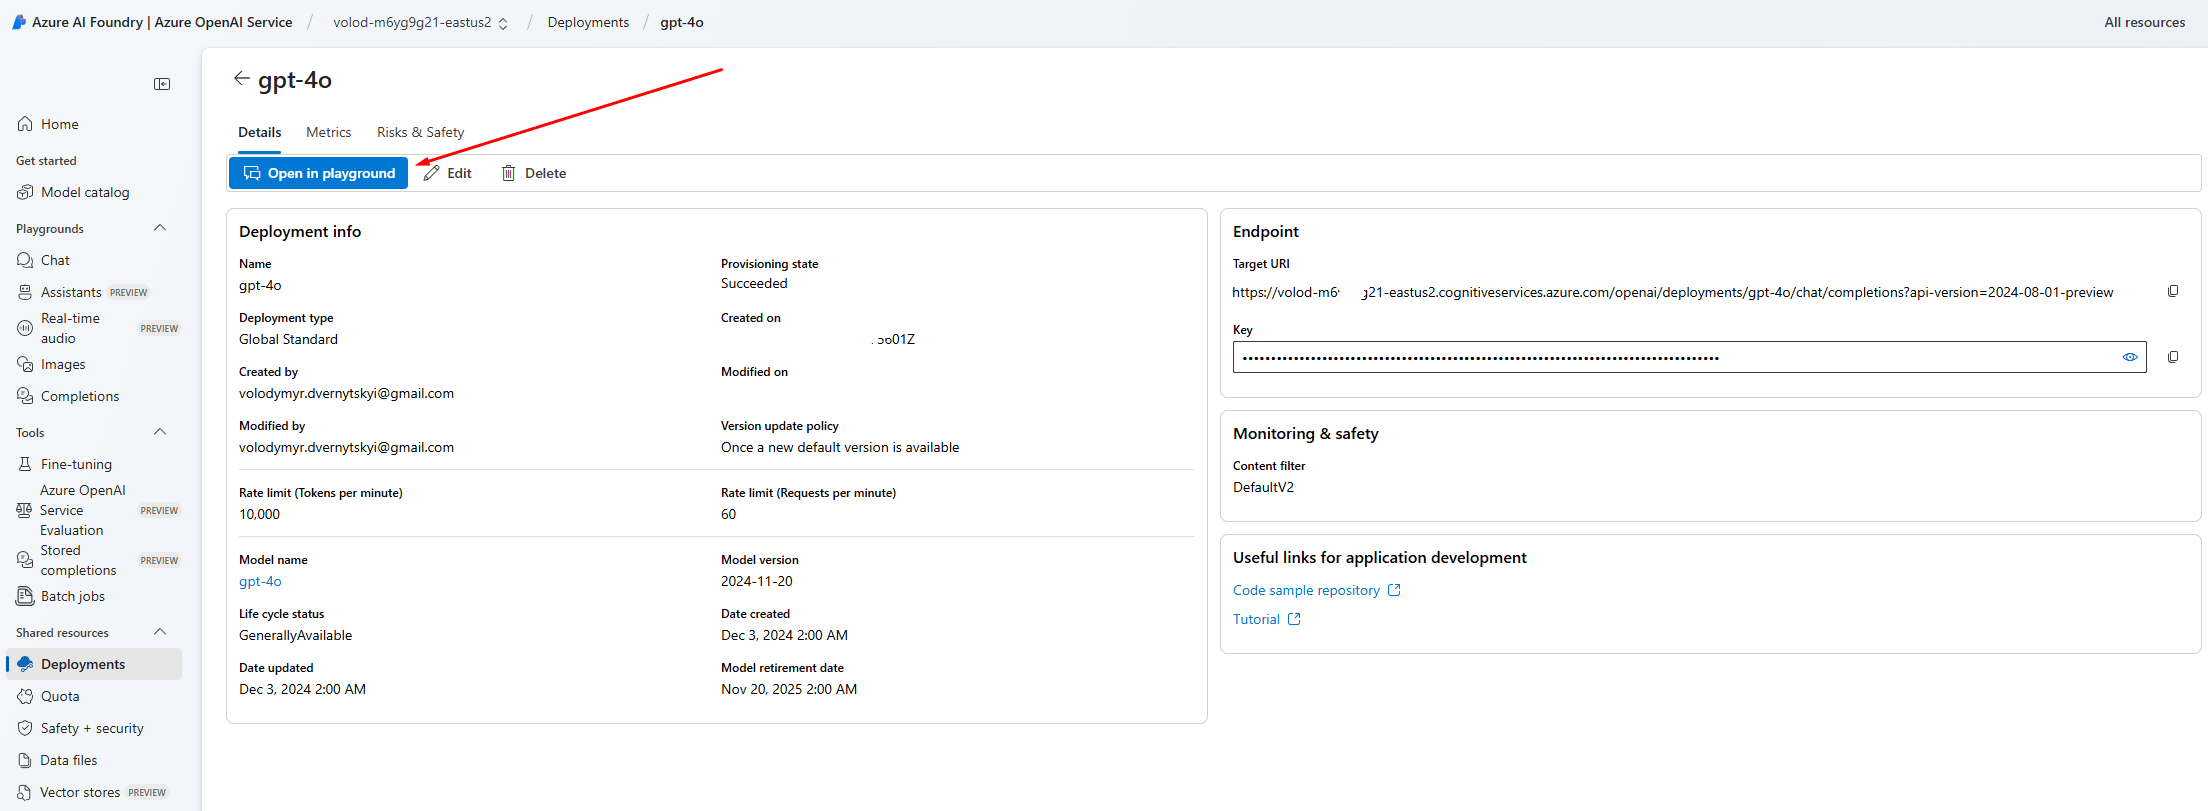Click the Succeeded provisioning state value
The width and height of the screenshot is (2208, 811).
point(754,283)
